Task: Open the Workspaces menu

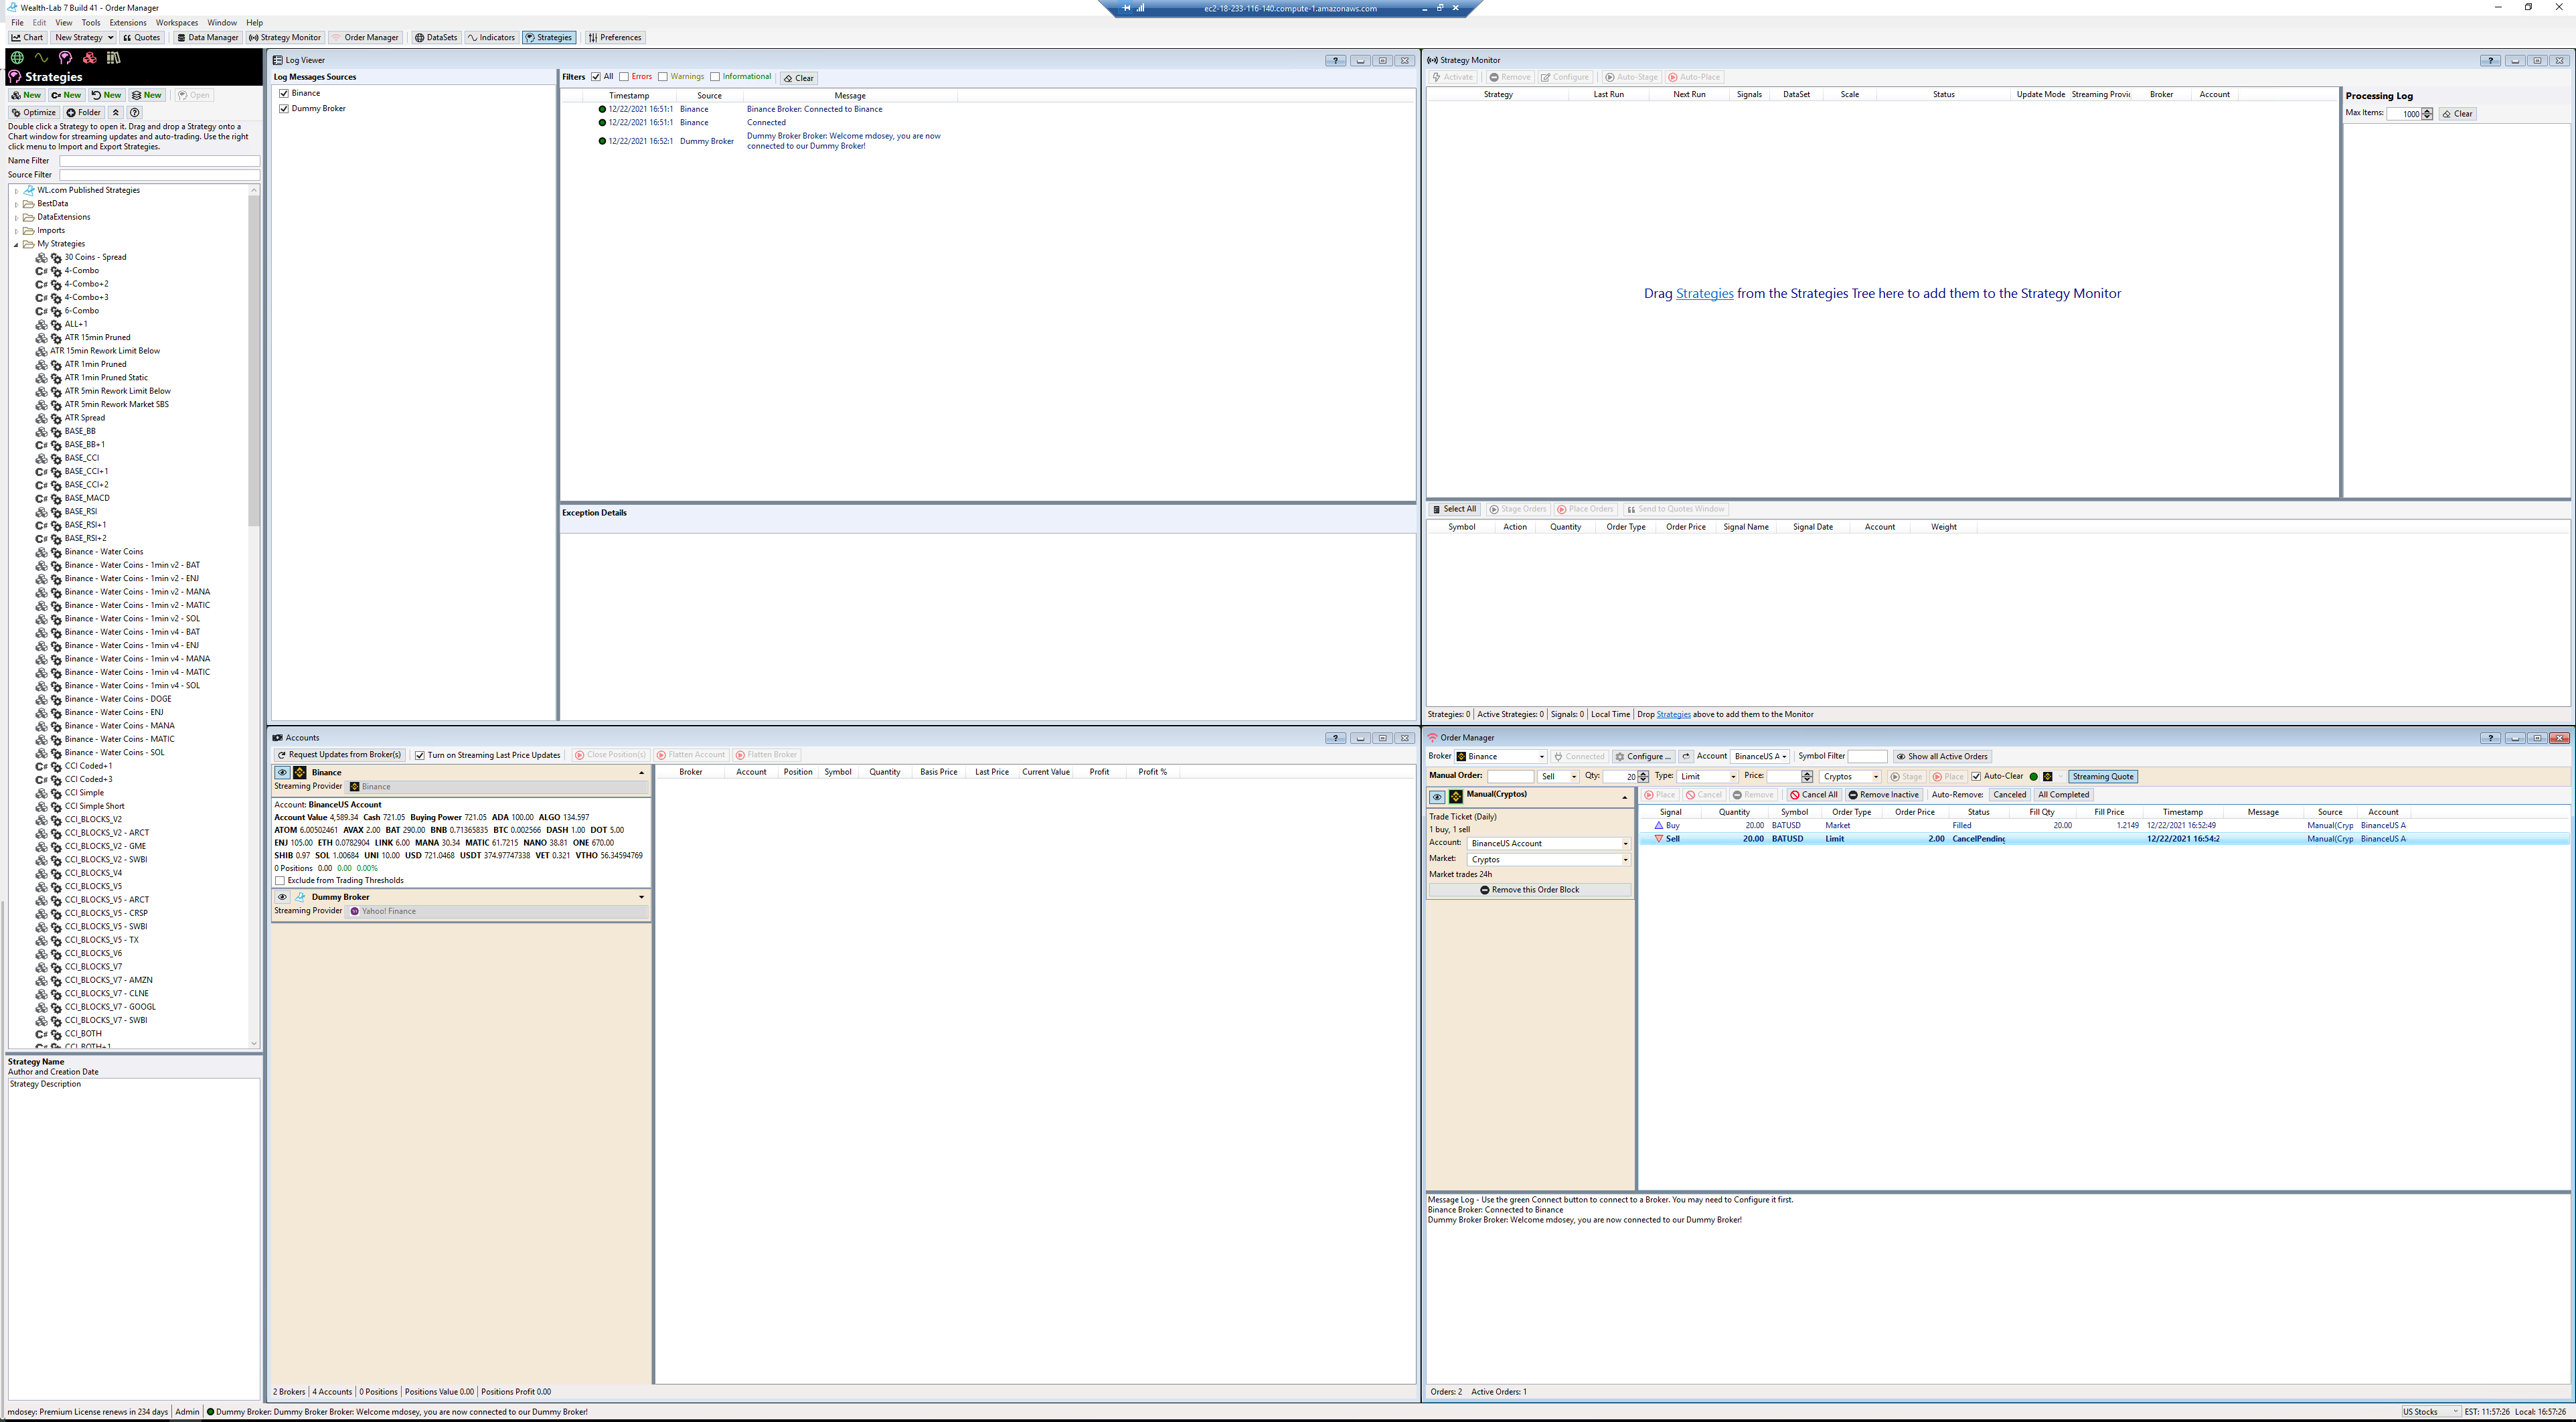Action: [176, 22]
